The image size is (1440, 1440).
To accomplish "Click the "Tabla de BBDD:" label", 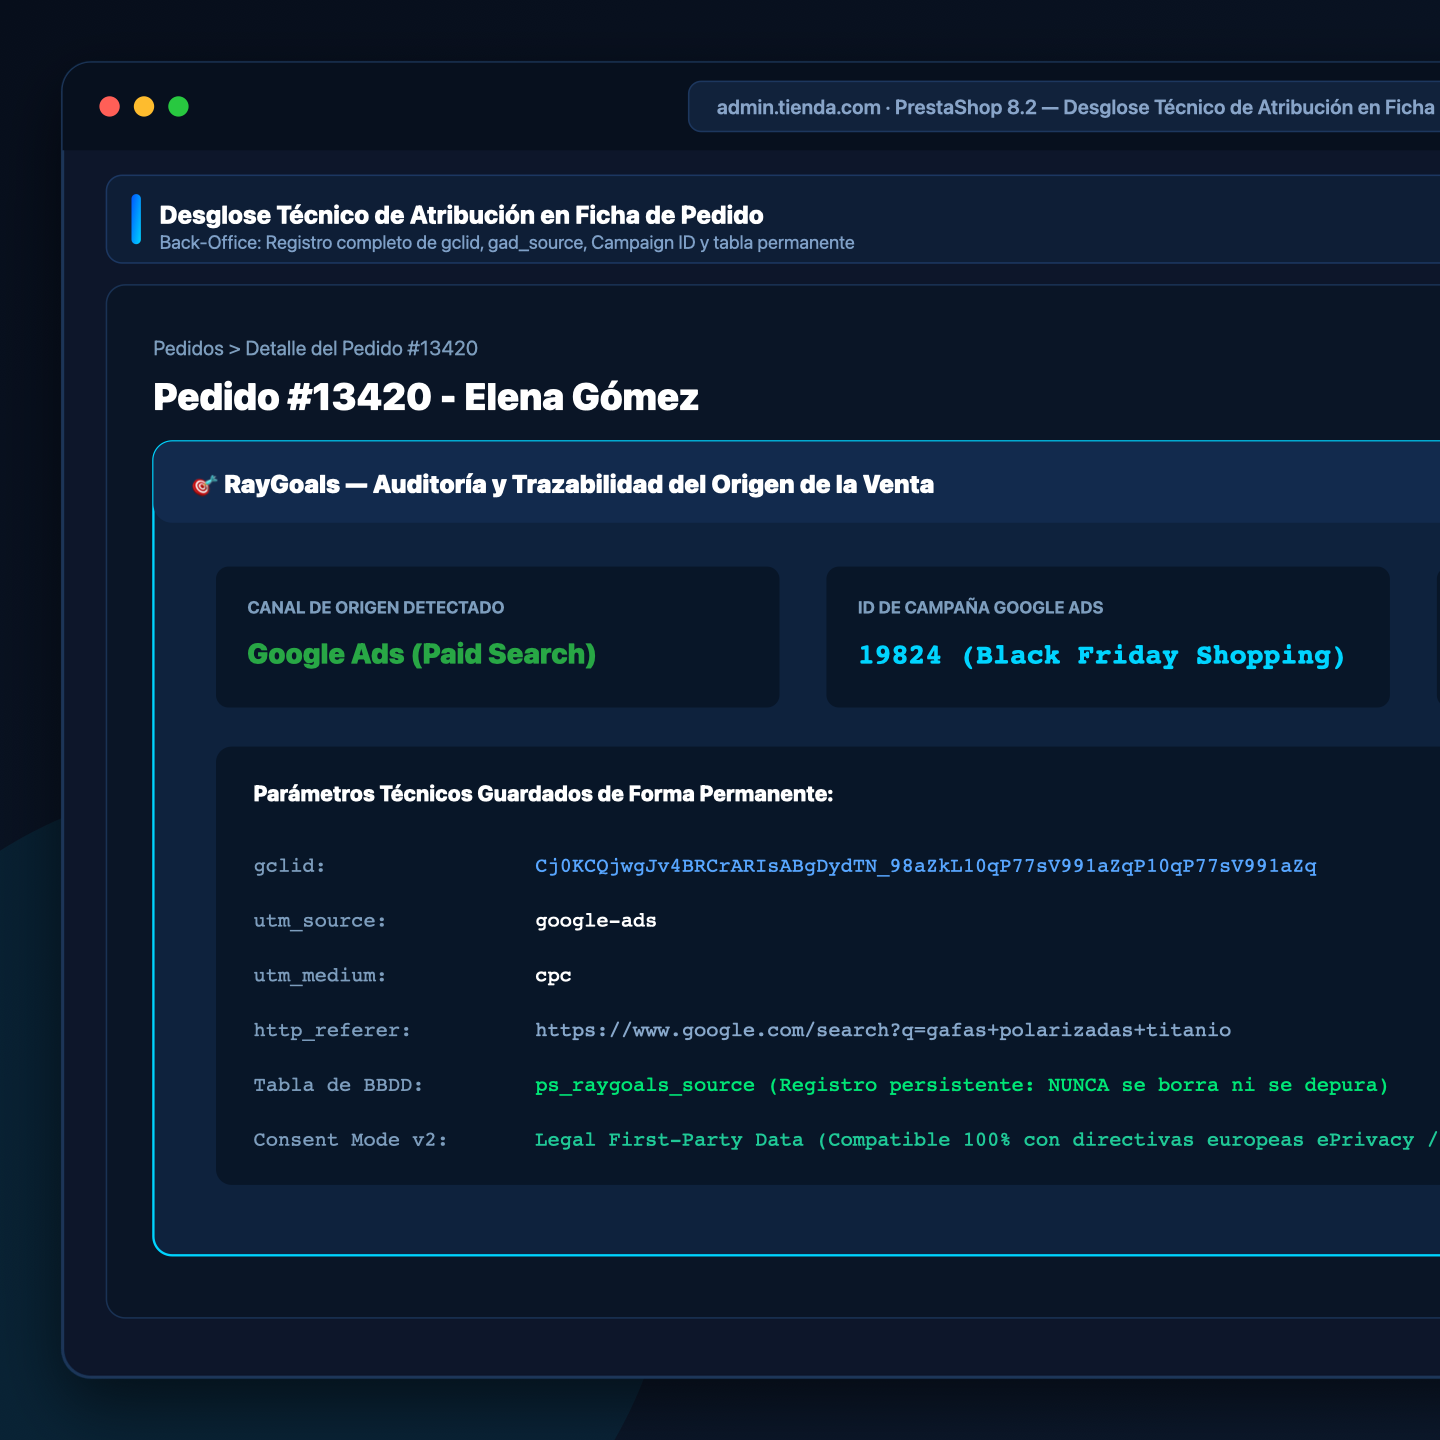I will [338, 1086].
